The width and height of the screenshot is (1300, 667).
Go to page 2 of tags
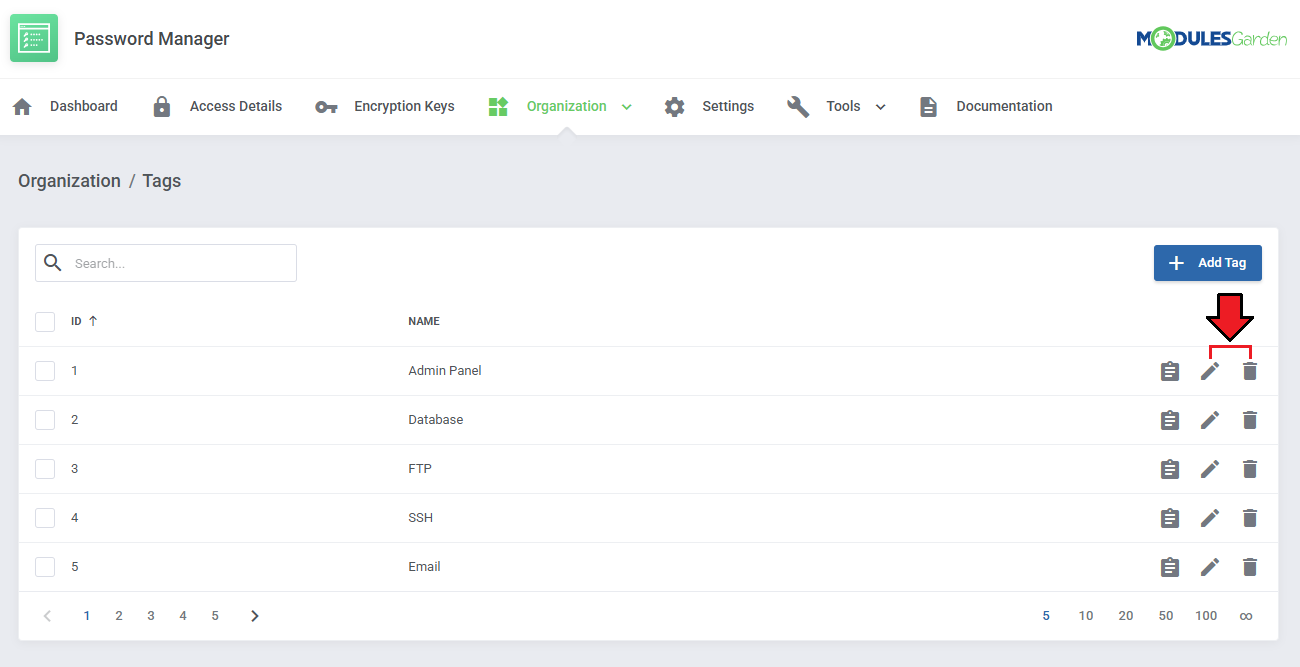point(119,616)
